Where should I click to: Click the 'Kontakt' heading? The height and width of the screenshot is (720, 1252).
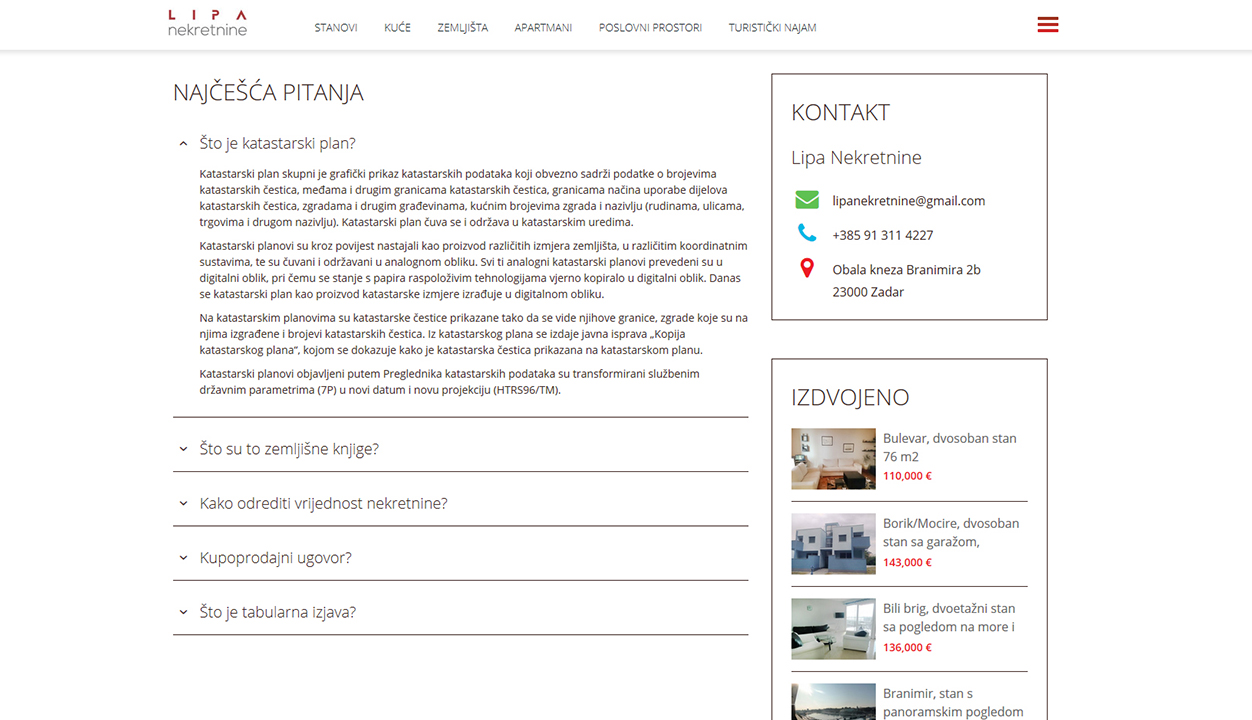coord(840,112)
